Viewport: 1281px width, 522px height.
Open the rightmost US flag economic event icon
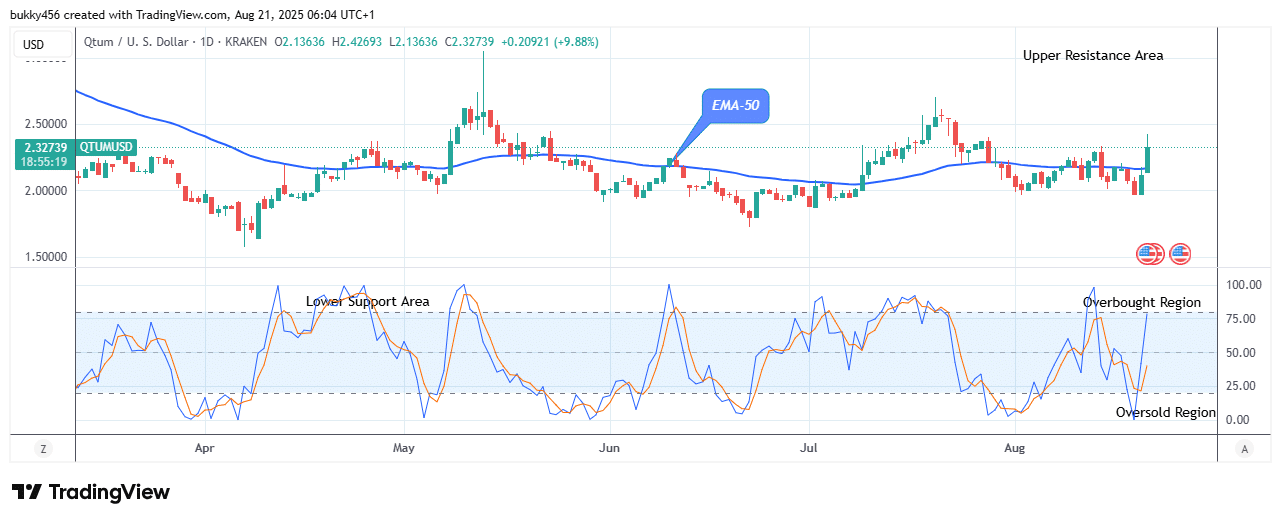point(1180,254)
